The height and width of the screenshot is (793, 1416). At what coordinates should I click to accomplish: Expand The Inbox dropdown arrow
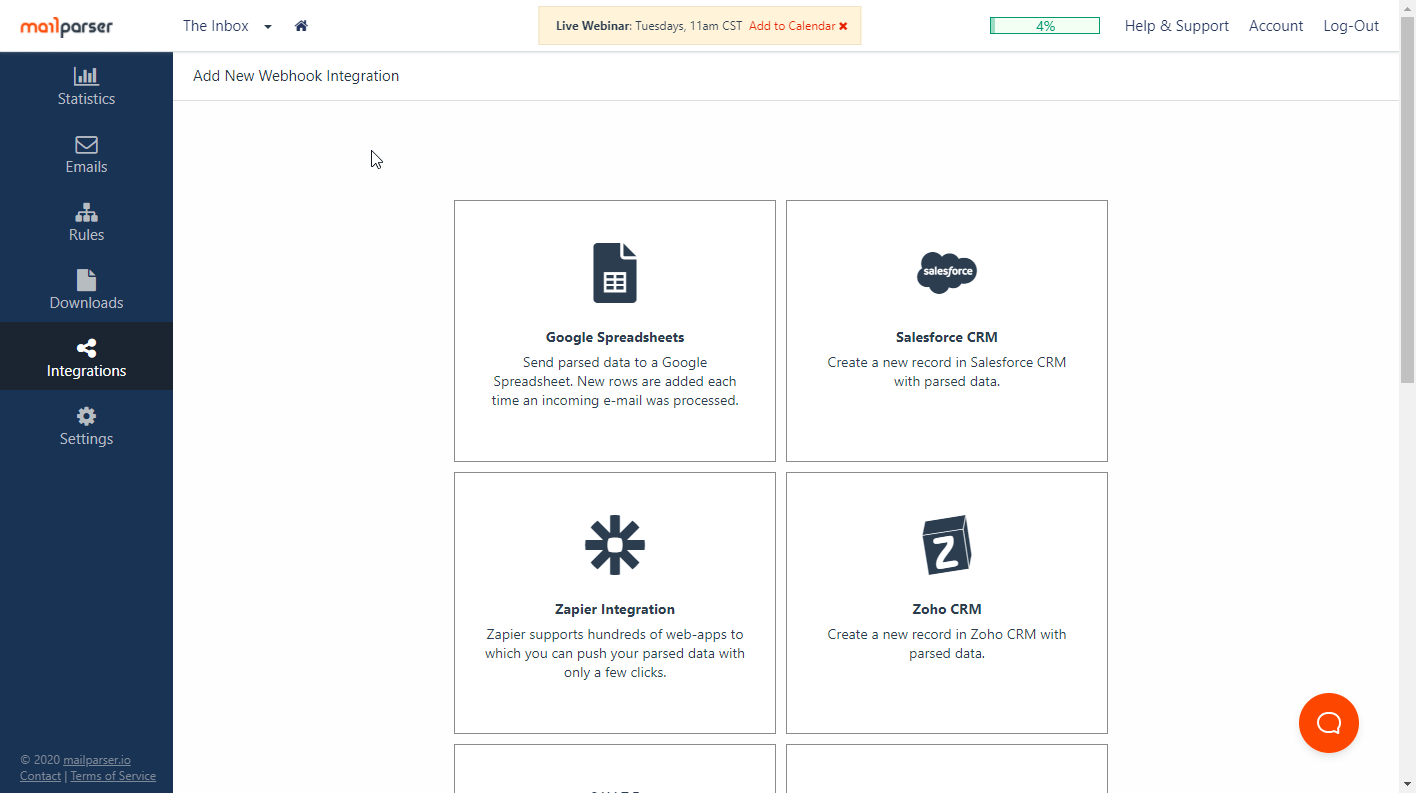tap(268, 27)
